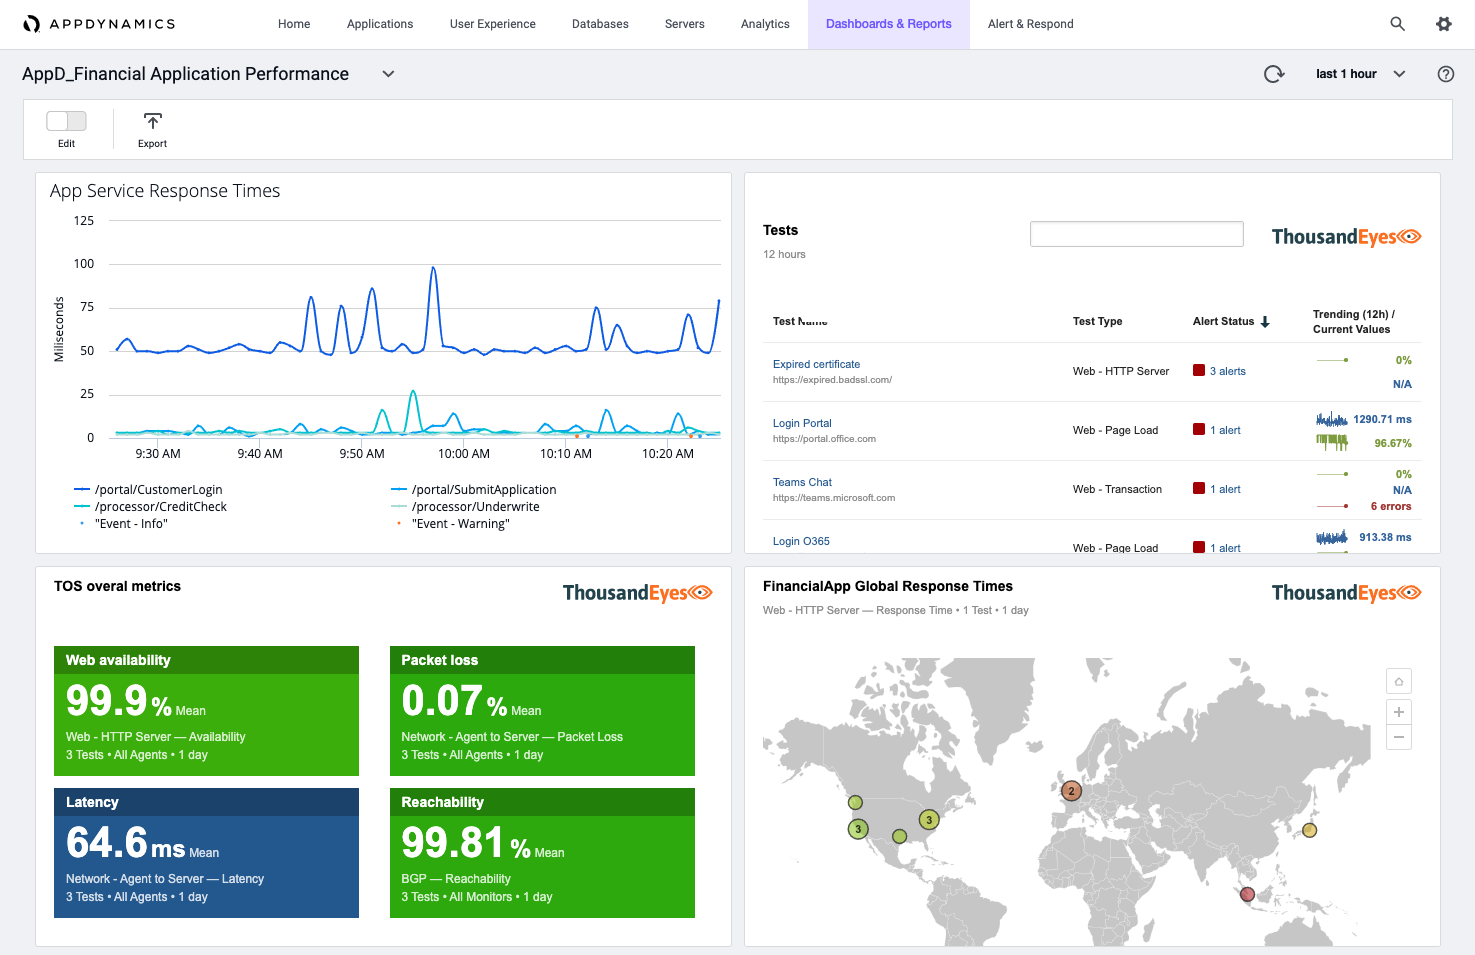Click ThousandEyes logo in Global Response Times
Image resolution: width=1475 pixels, height=955 pixels.
1346,593
